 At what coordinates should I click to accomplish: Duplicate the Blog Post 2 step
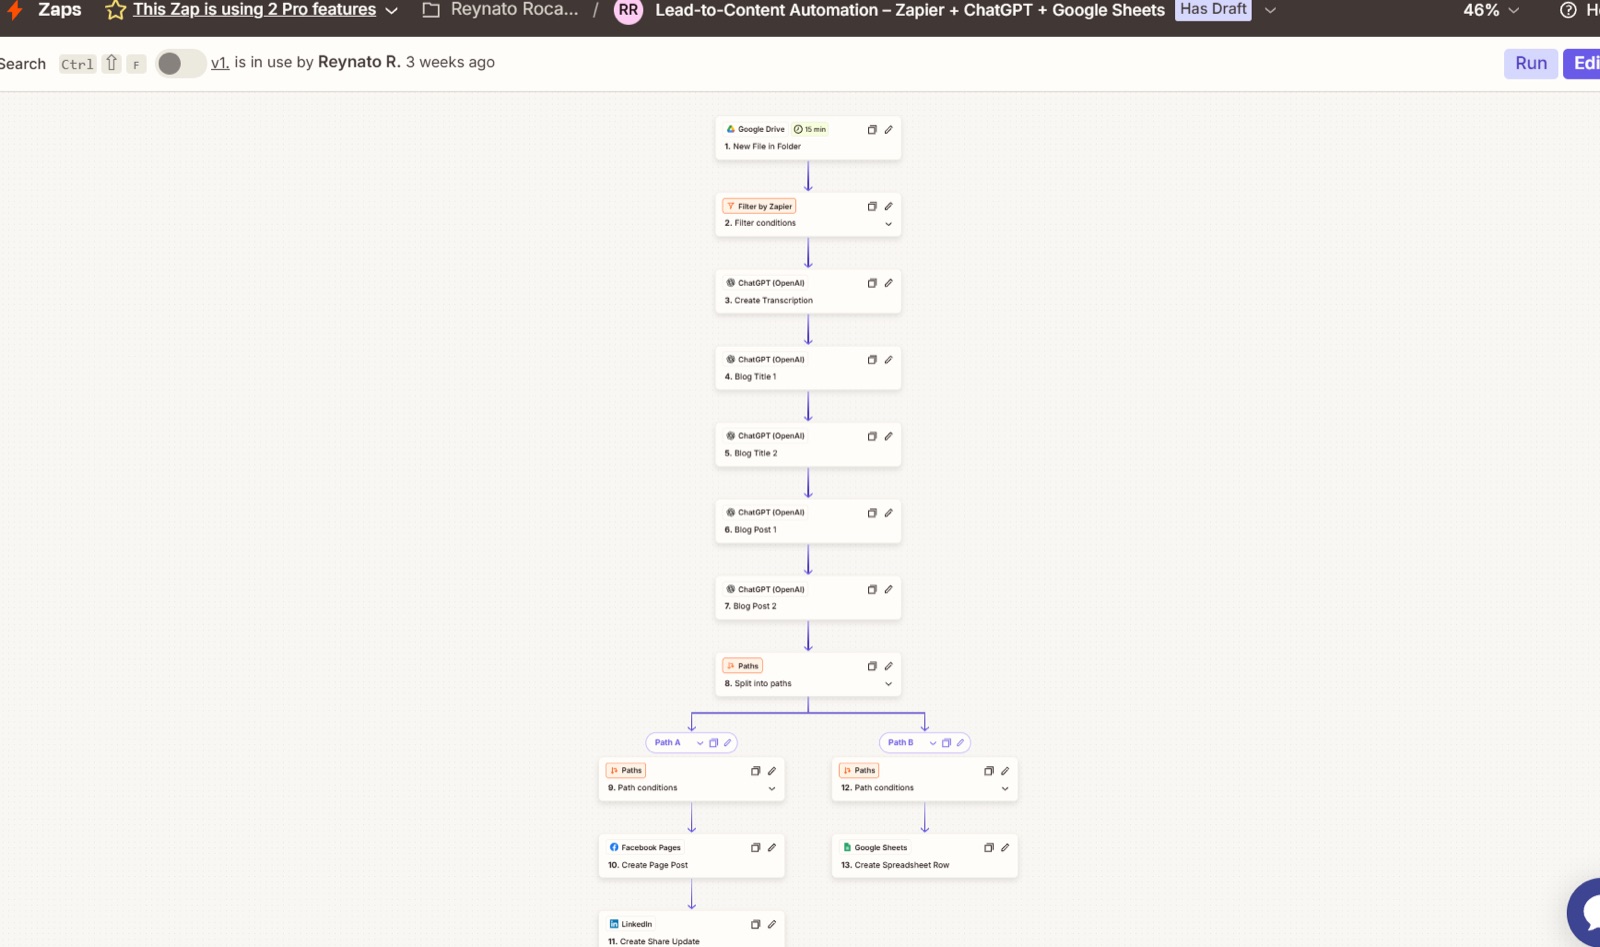872,590
